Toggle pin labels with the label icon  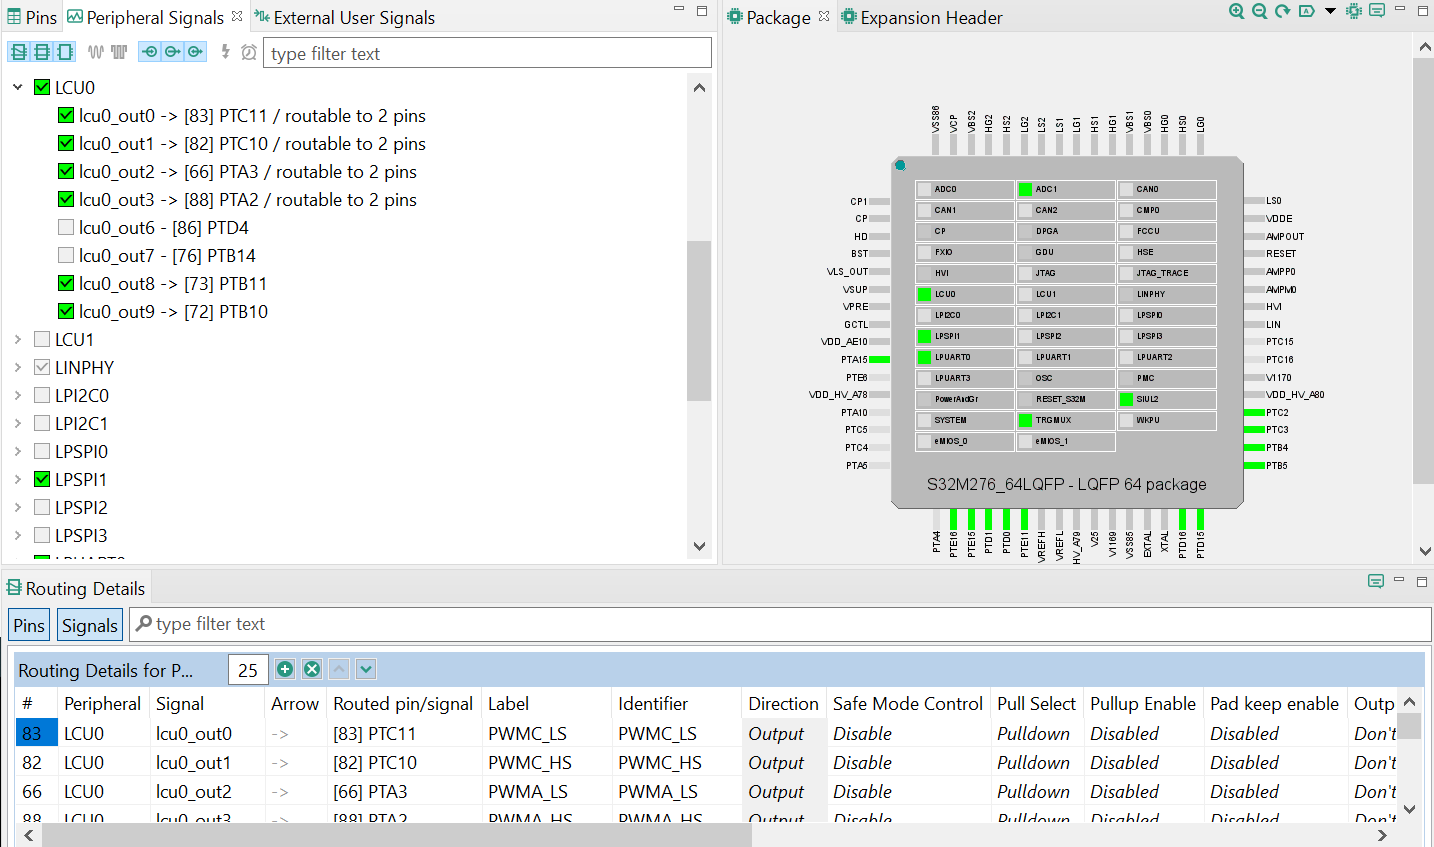[1304, 11]
